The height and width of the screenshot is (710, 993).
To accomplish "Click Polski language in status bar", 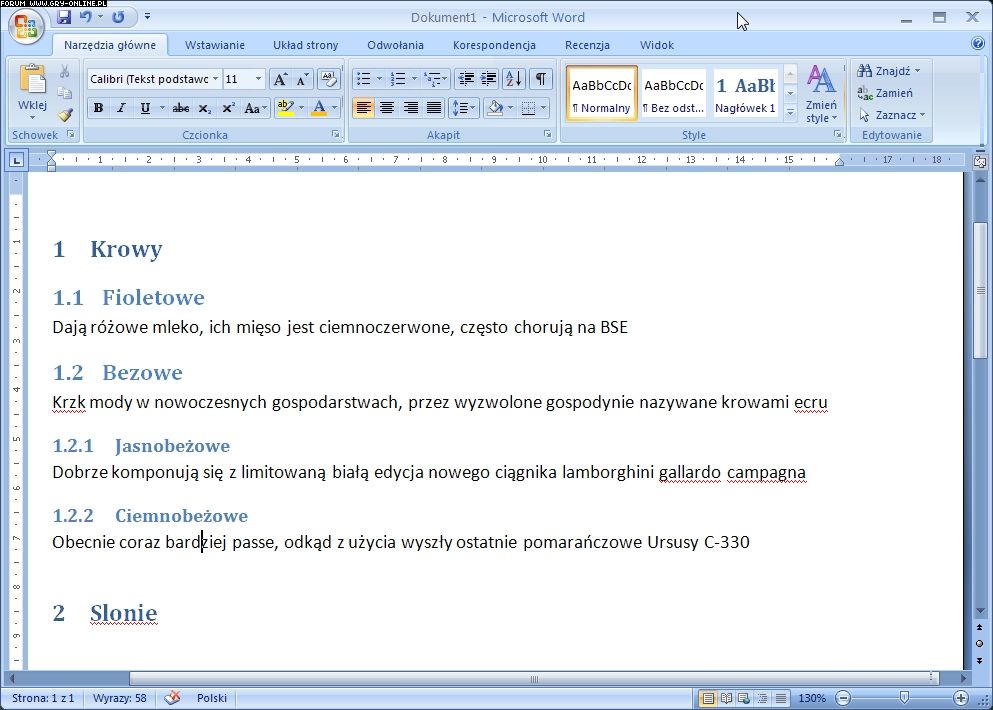I will point(212,698).
